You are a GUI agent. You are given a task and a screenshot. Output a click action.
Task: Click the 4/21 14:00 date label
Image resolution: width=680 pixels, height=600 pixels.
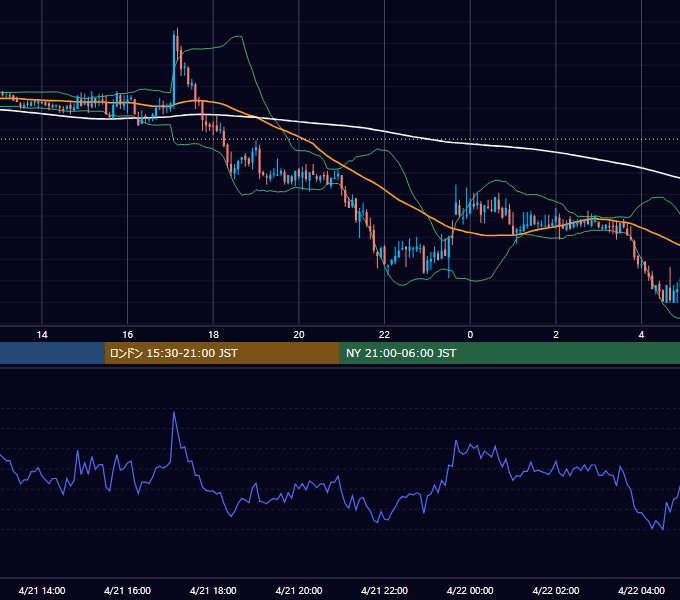coord(42,590)
